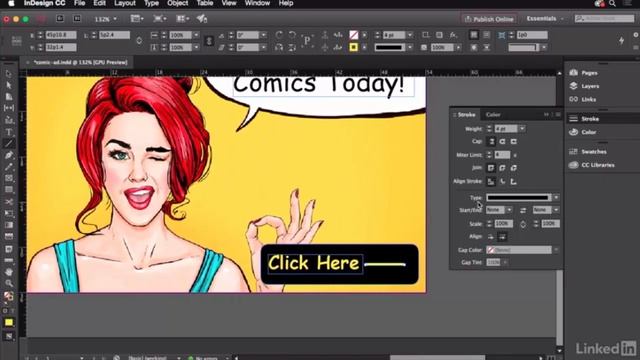Open the End arrowhead dropdown

point(556,210)
